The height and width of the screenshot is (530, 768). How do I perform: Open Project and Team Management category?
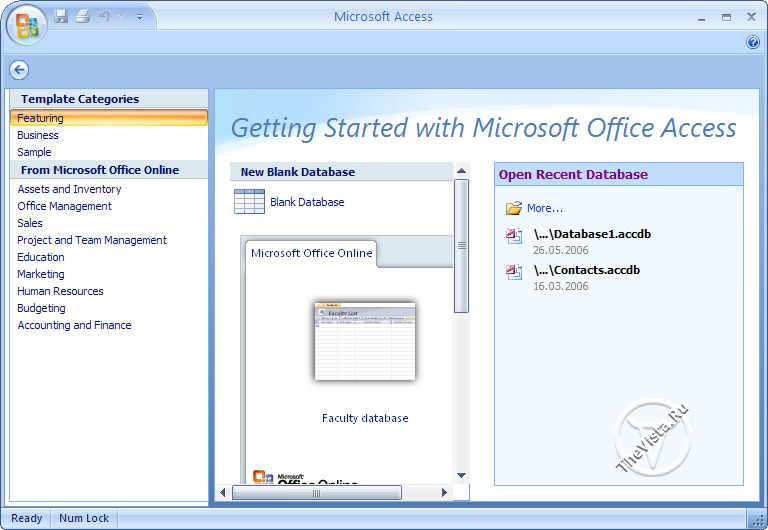[92, 240]
